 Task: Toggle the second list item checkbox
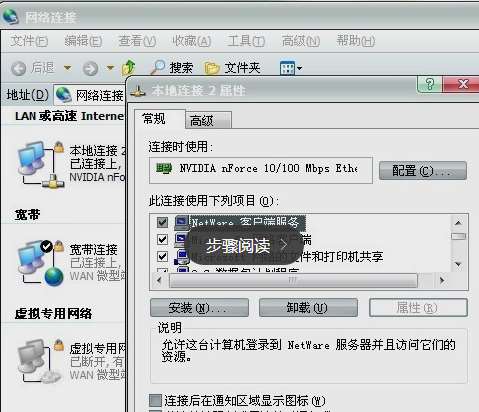tap(162, 239)
